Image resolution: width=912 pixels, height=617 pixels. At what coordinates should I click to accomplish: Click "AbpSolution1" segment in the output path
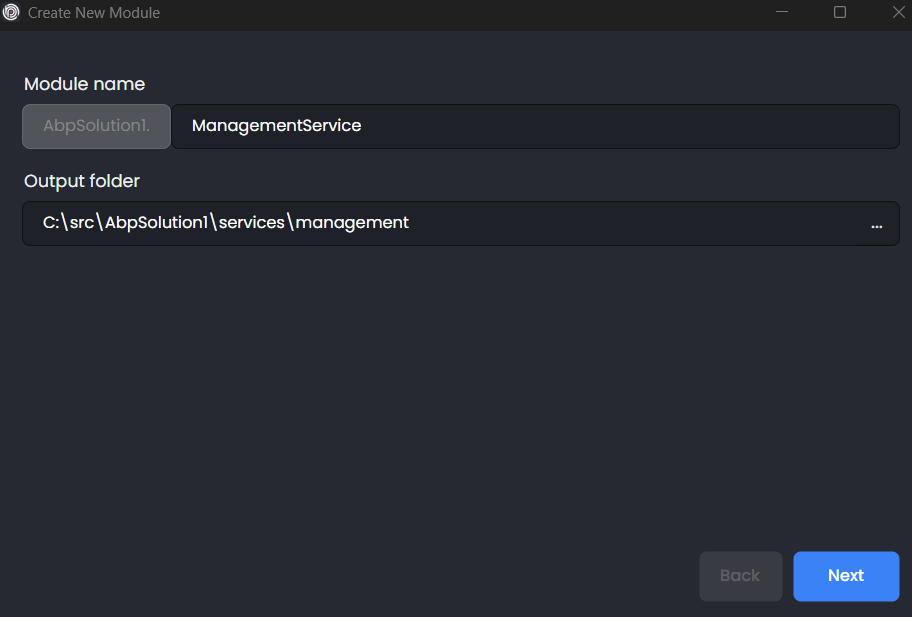pos(156,223)
